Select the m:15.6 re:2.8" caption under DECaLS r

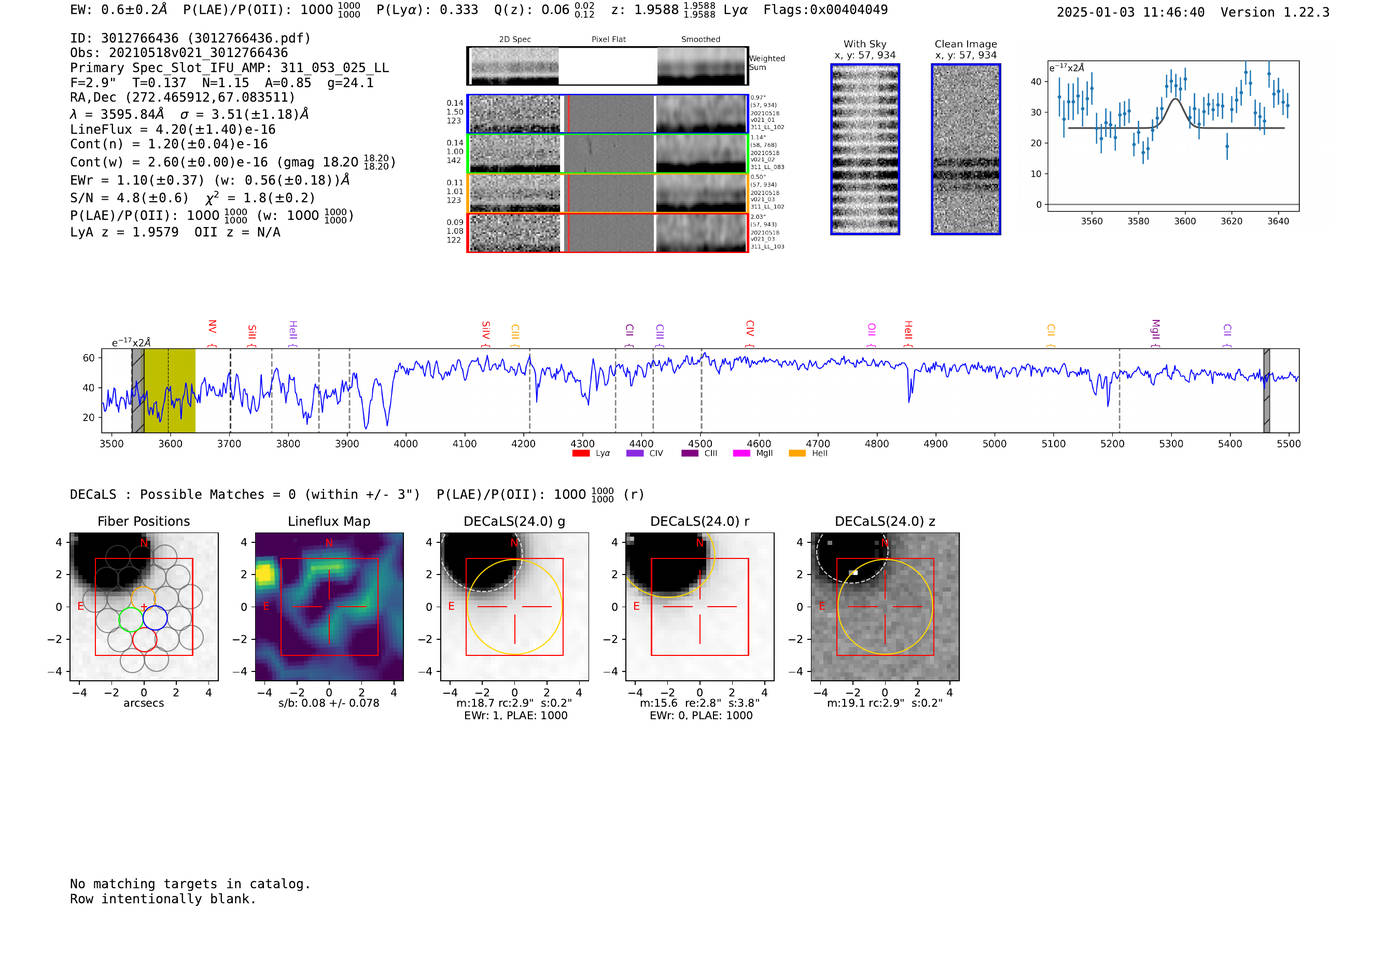(x=700, y=703)
